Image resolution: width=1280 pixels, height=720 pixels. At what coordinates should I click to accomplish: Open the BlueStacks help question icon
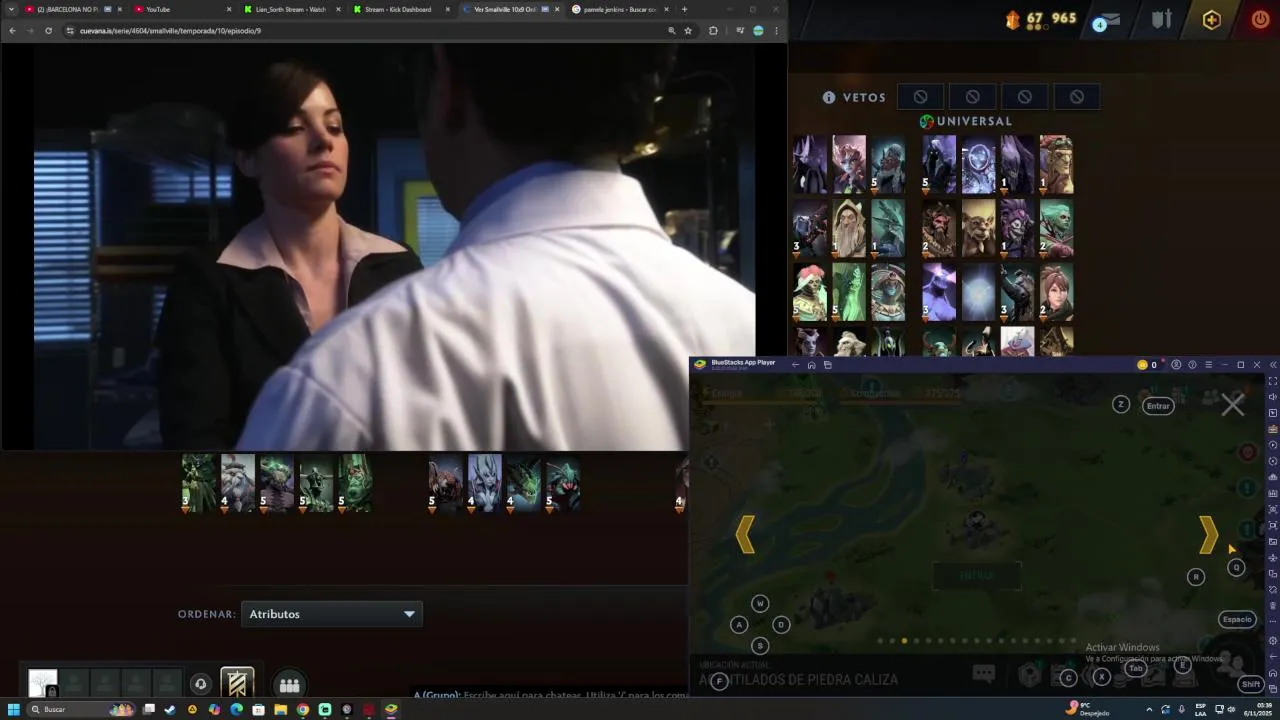1192,365
